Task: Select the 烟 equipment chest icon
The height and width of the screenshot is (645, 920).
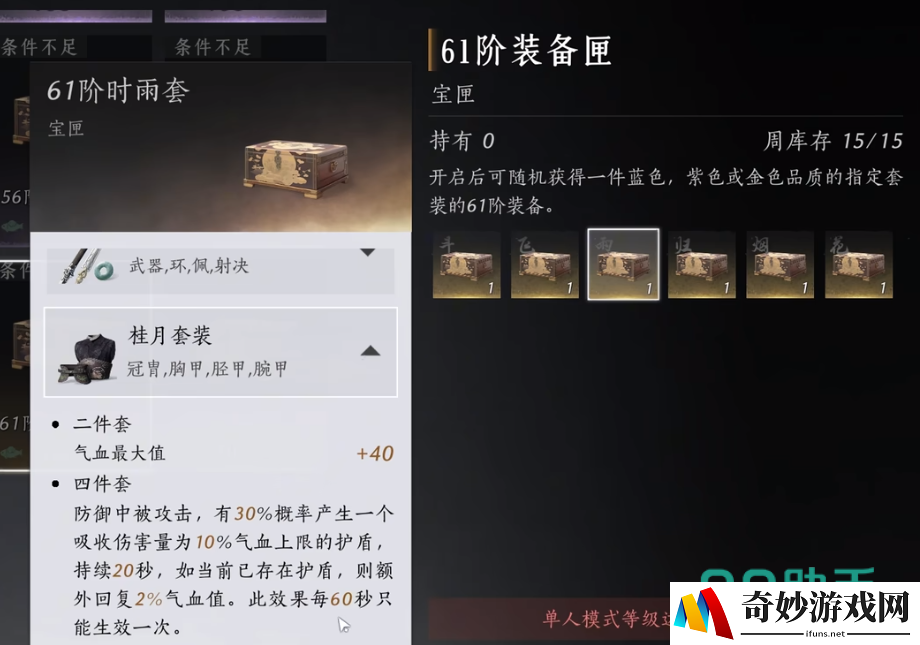Action: click(x=780, y=265)
